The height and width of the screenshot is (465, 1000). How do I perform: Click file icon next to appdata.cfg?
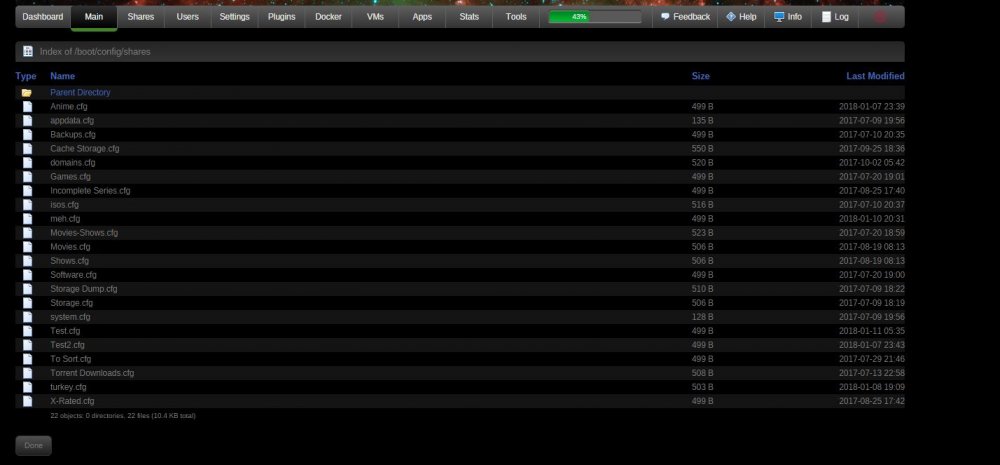click(x=27, y=121)
